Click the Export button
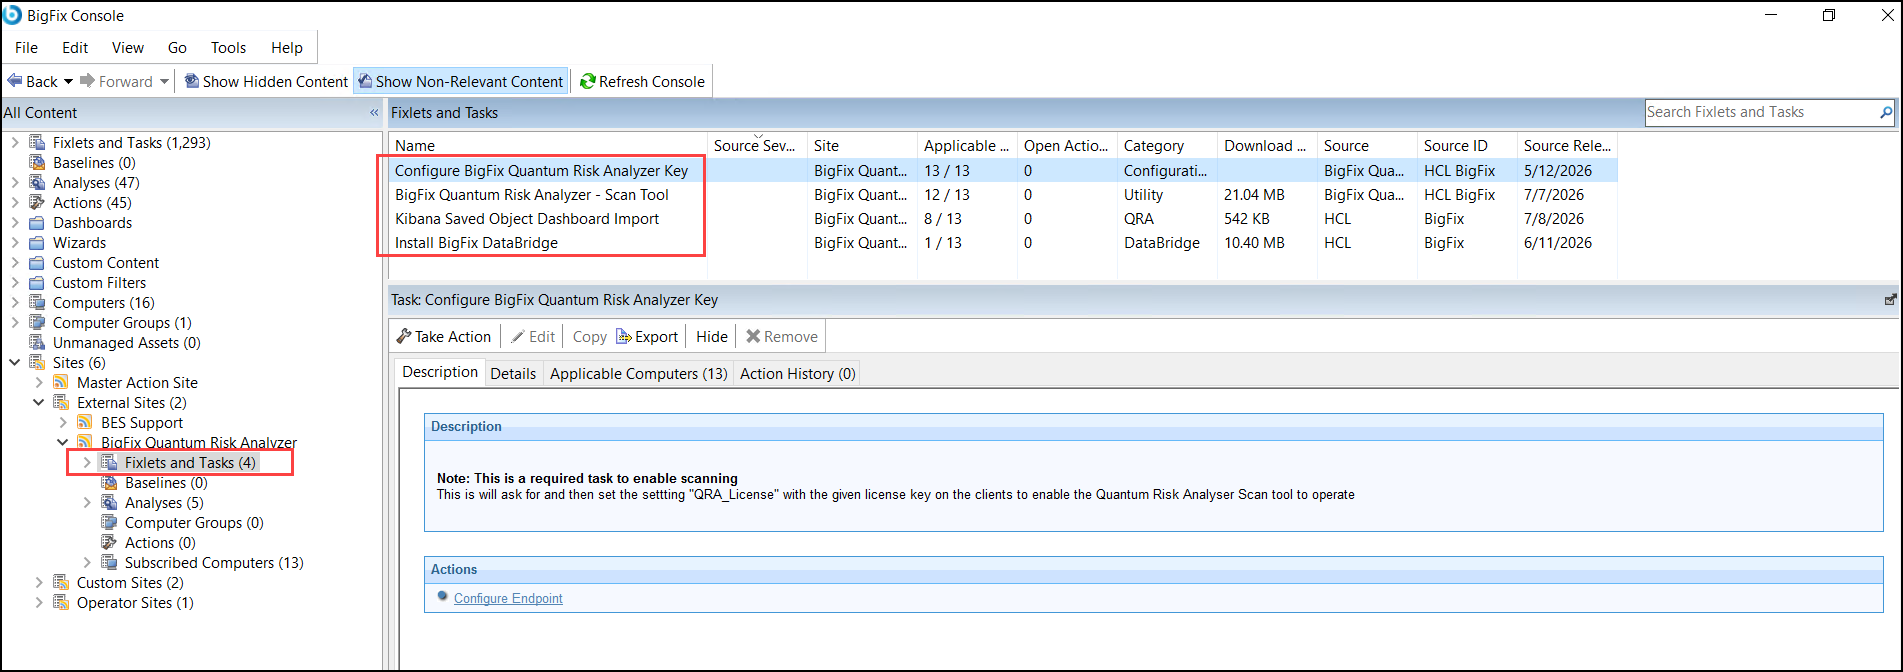This screenshot has width=1903, height=672. click(647, 336)
